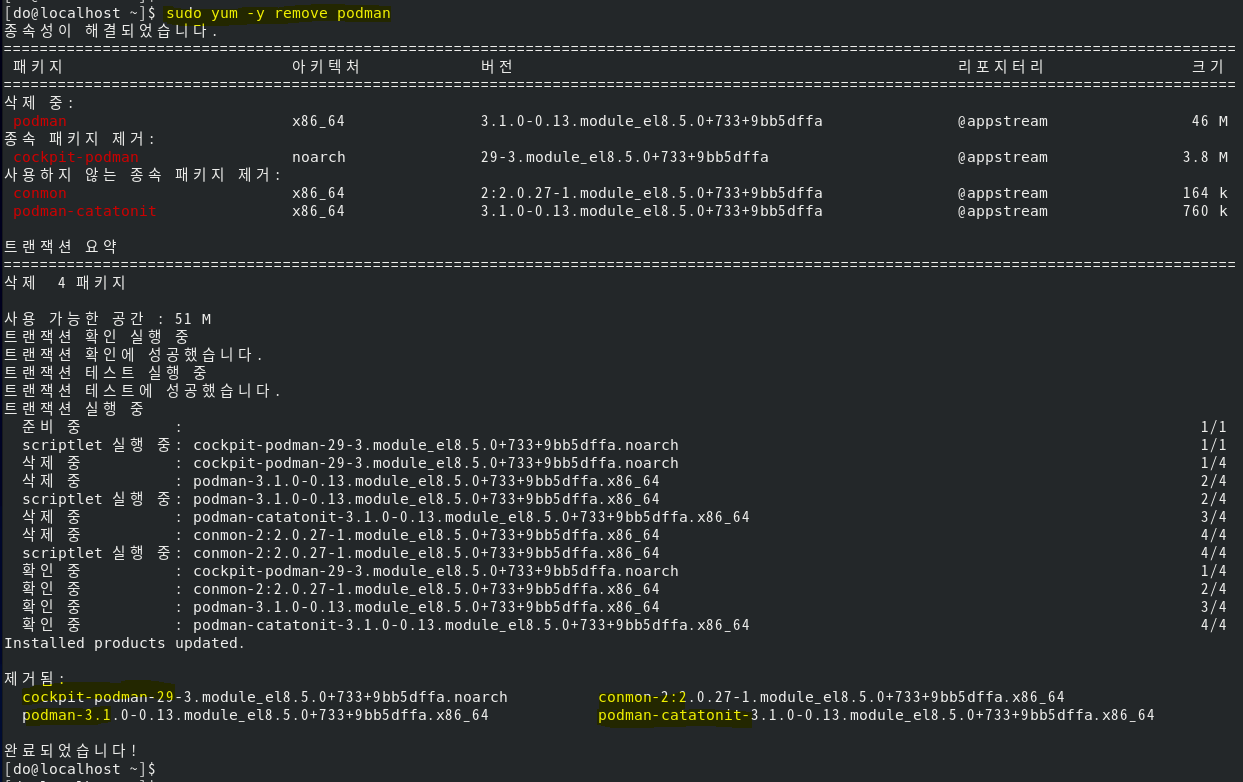Image resolution: width=1243 pixels, height=782 pixels.
Task: Click the '버전' column header
Action: [498, 67]
